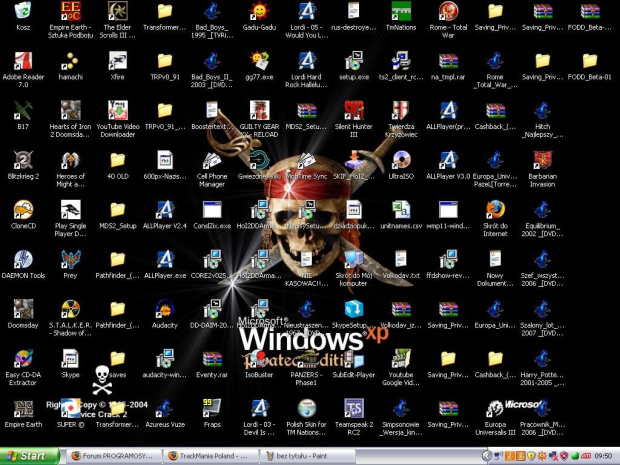620x465 pixels.
Task: Expand hidden system tray icons arrow
Action: coord(487,456)
